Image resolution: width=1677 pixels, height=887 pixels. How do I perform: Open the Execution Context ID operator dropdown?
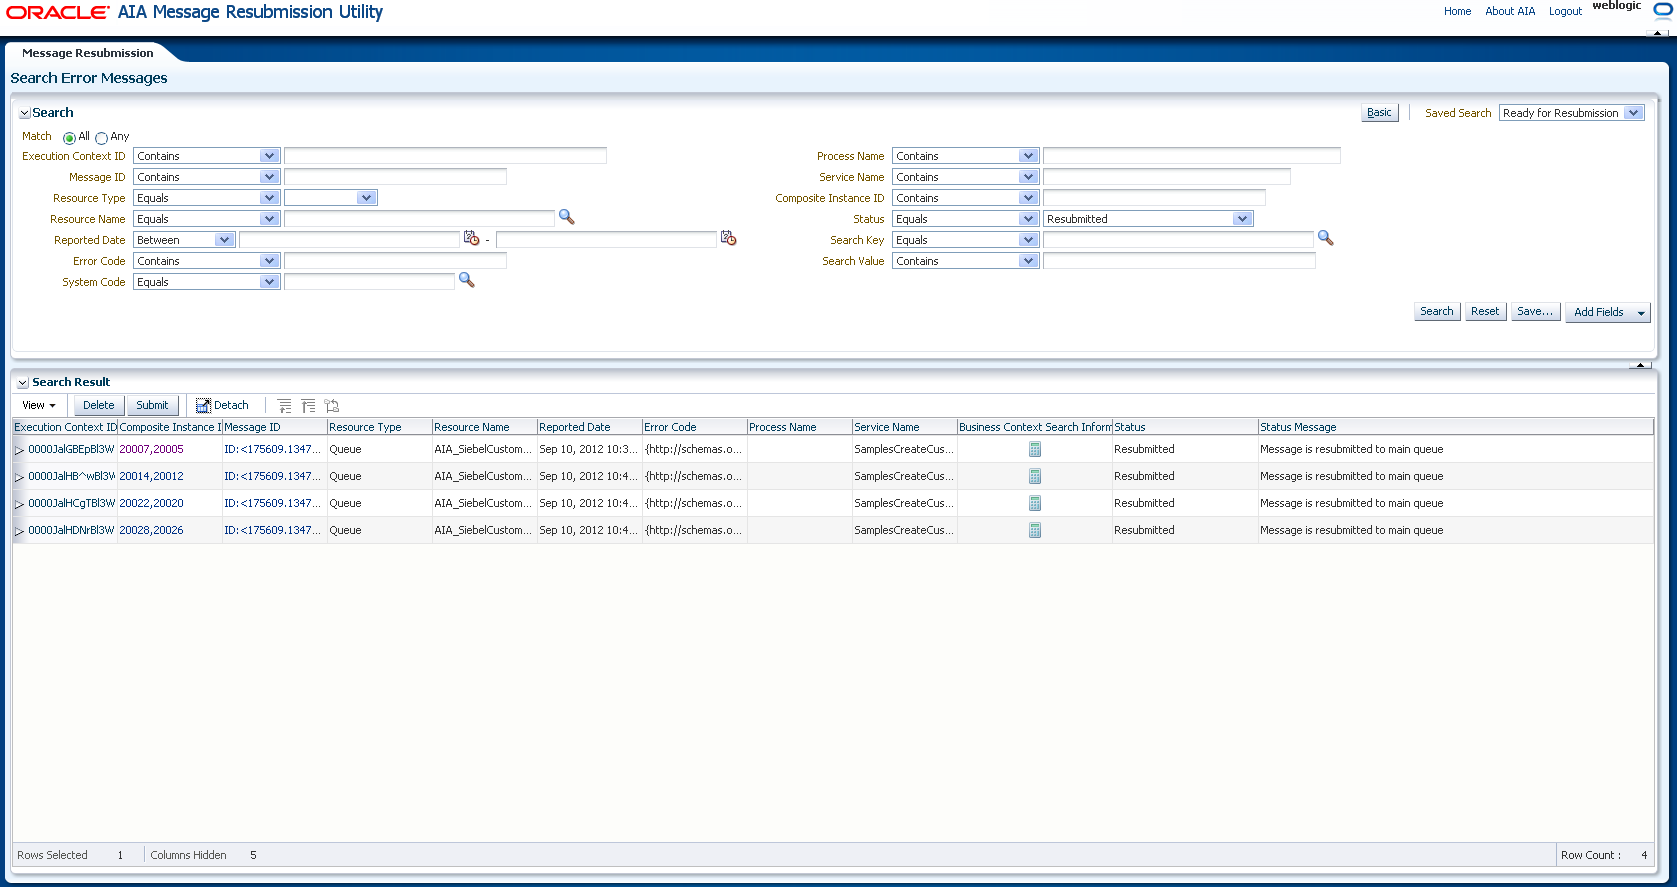coord(206,156)
